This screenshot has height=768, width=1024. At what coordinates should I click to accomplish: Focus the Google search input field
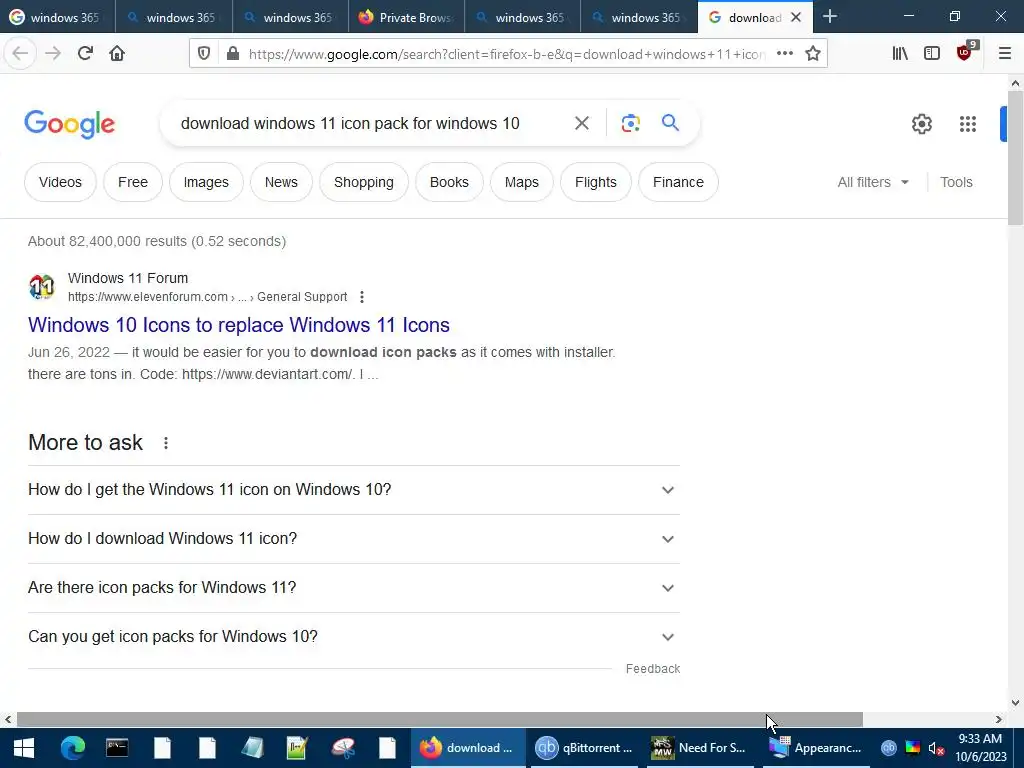click(372, 123)
